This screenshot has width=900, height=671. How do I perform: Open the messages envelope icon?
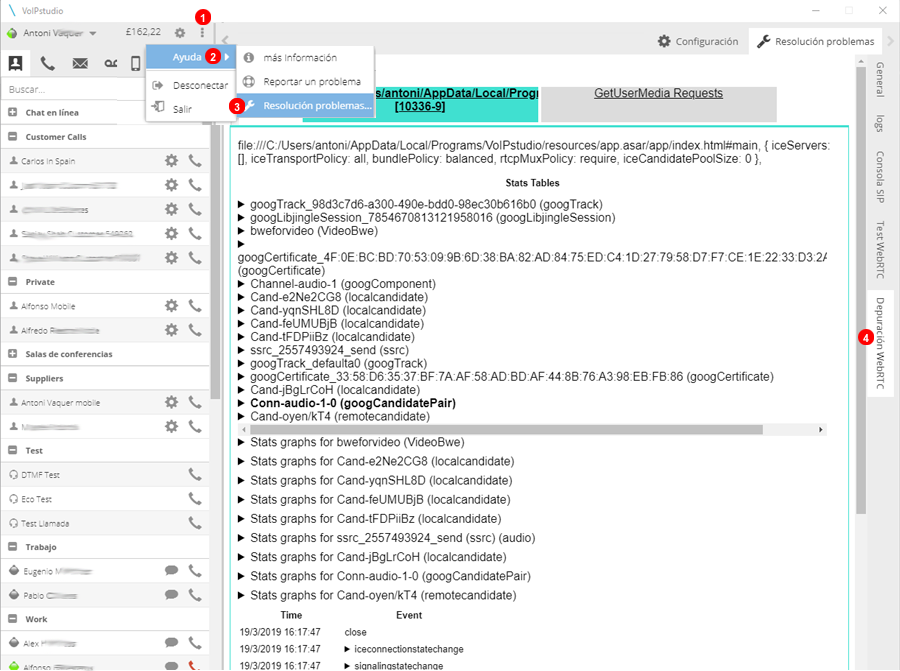coord(82,64)
